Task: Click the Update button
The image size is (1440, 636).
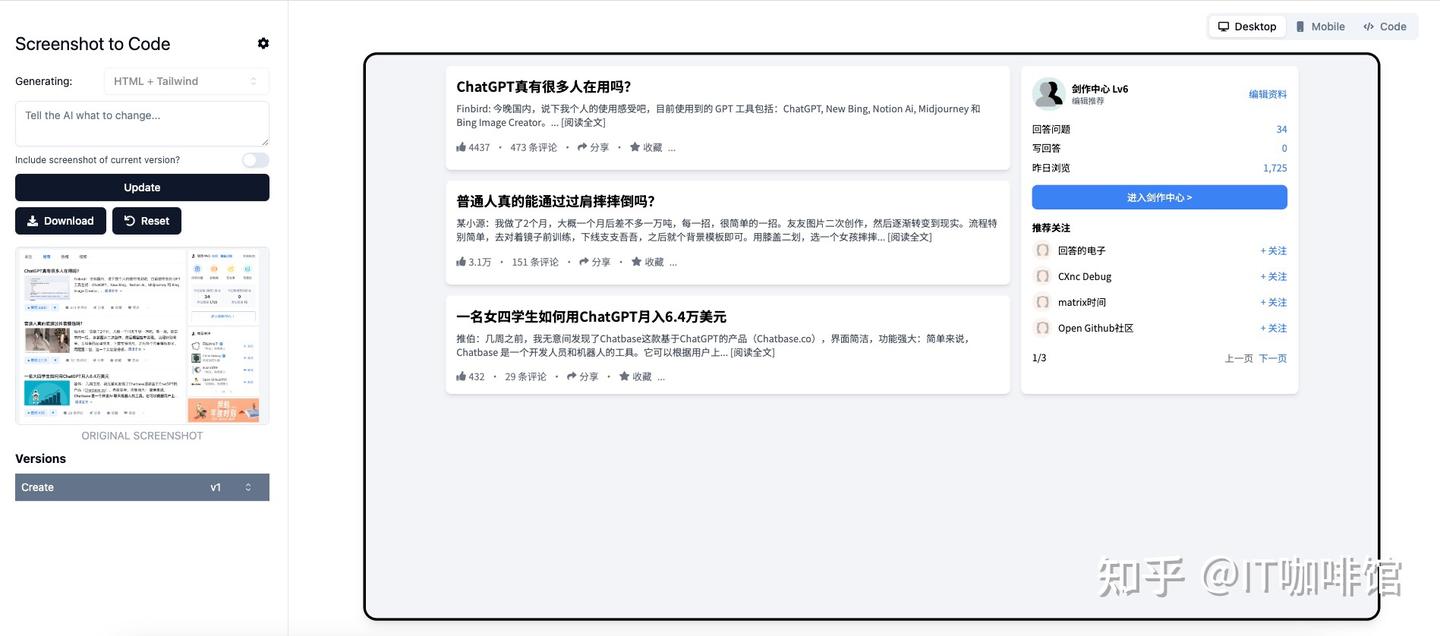Action: 142,187
